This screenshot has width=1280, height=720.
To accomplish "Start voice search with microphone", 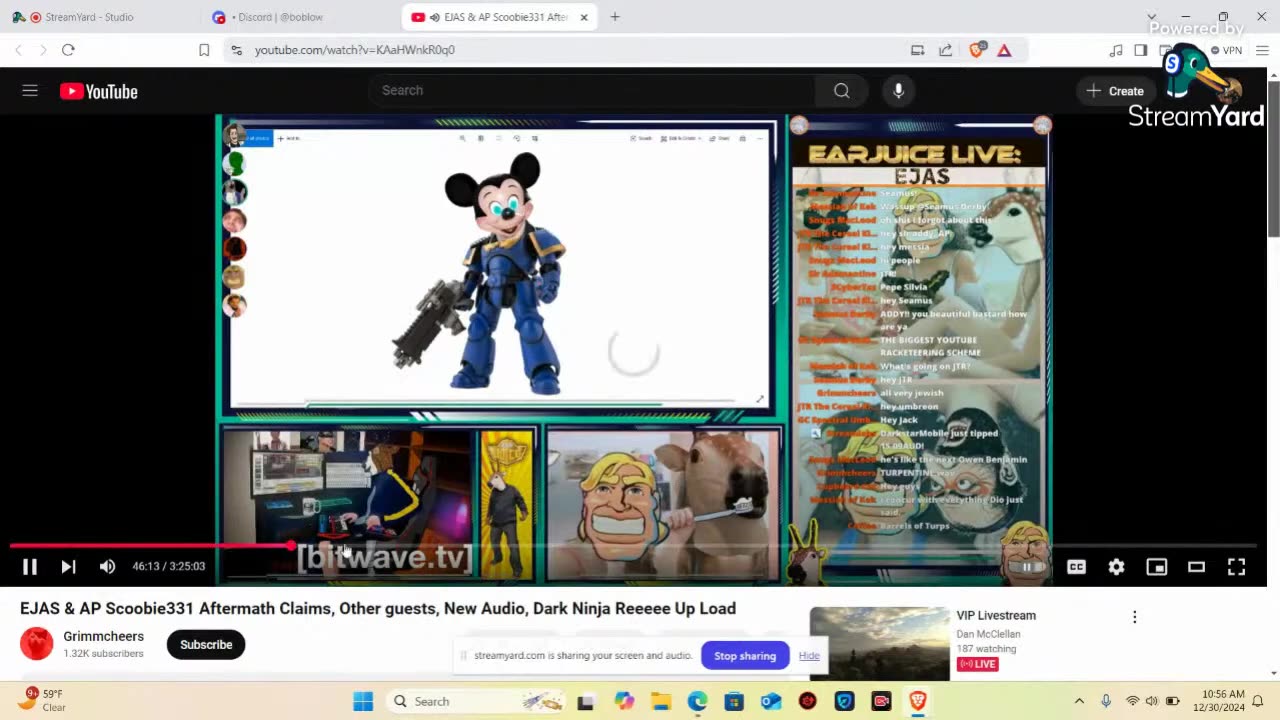I will click(x=898, y=91).
